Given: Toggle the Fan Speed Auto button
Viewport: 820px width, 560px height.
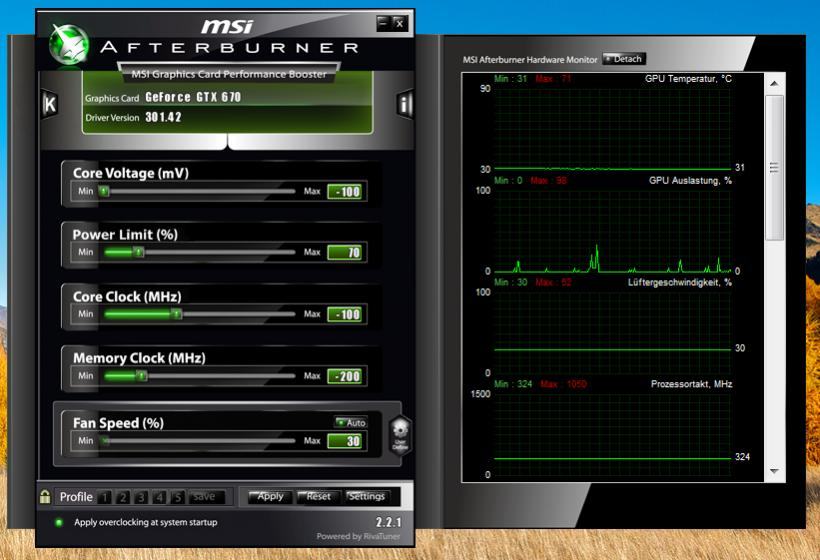Looking at the screenshot, I should click(350, 422).
